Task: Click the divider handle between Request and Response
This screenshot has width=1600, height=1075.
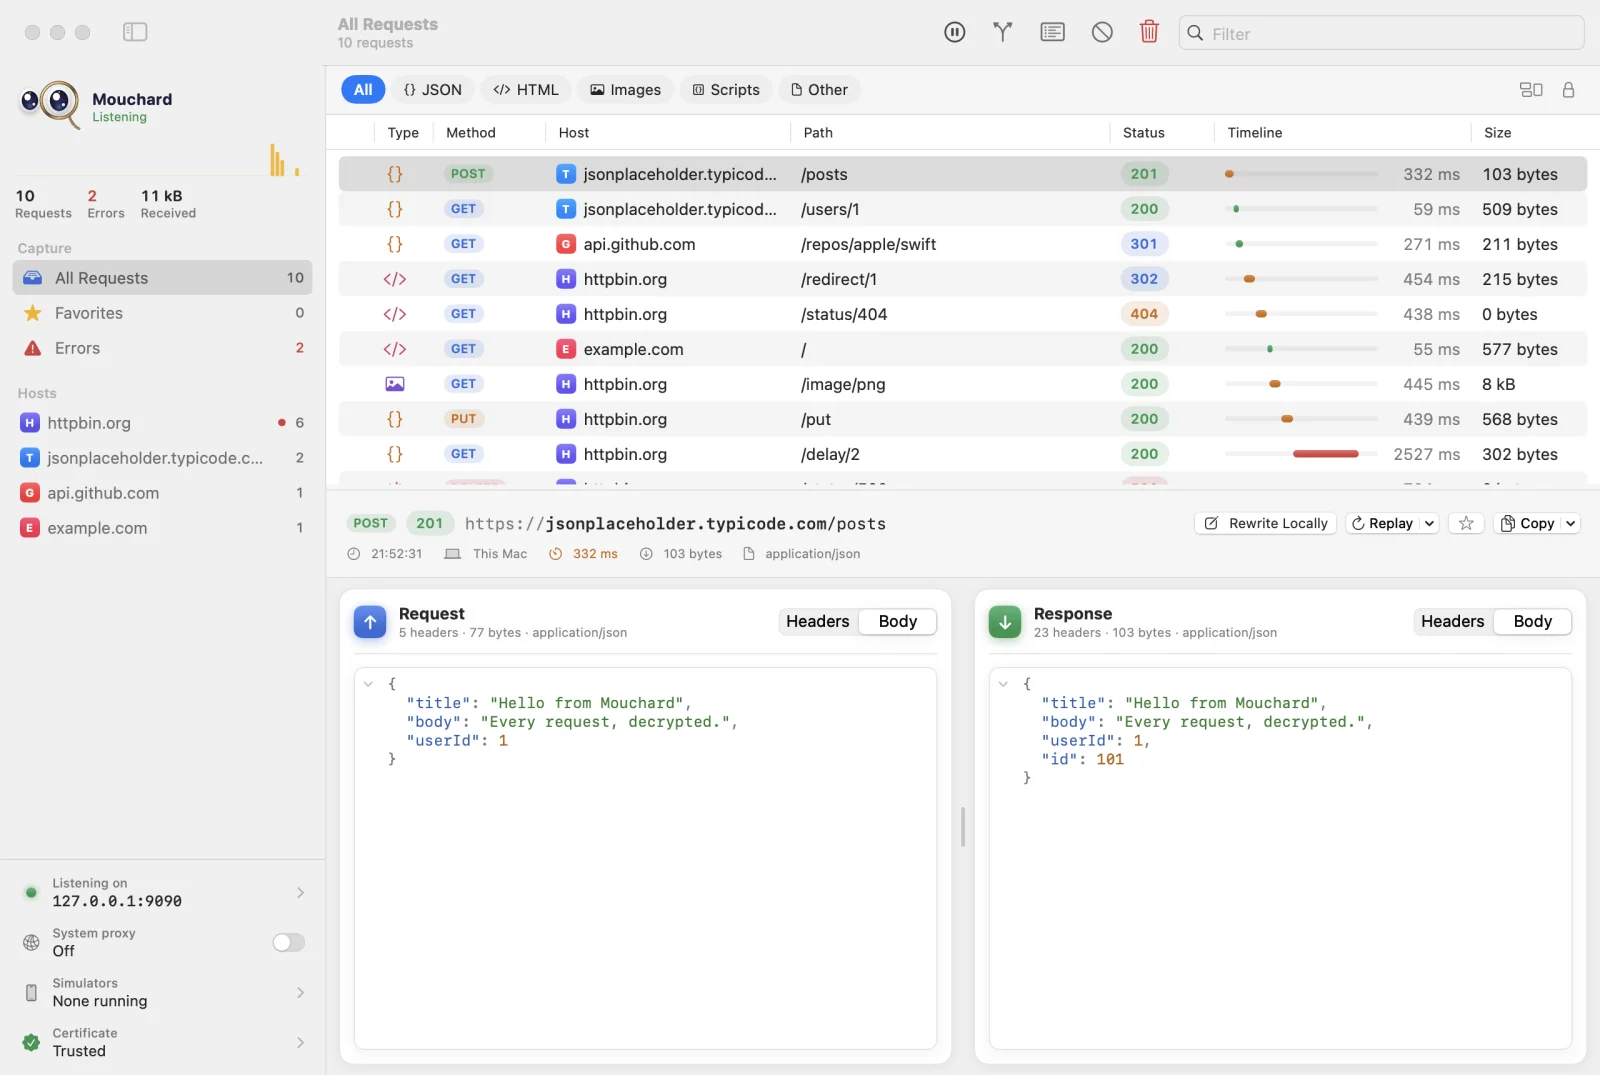Action: pyautogui.click(x=962, y=827)
